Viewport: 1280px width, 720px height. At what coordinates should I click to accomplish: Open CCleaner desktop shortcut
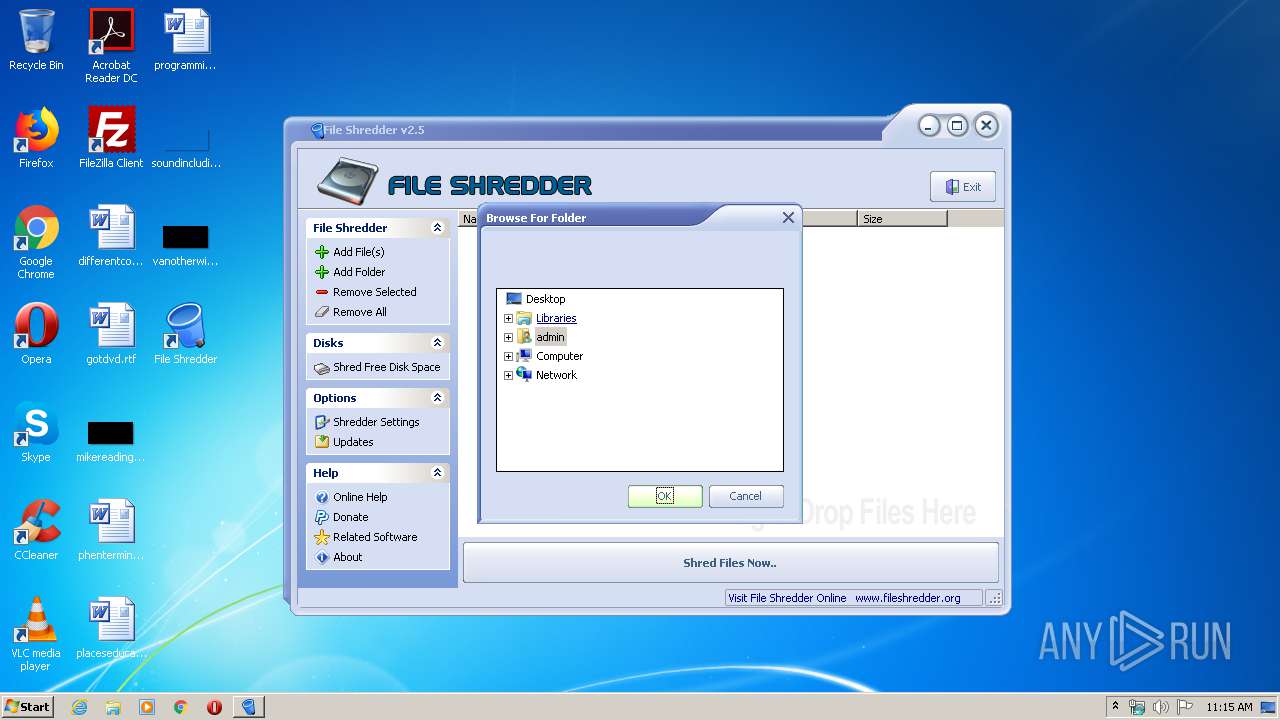[x=36, y=530]
